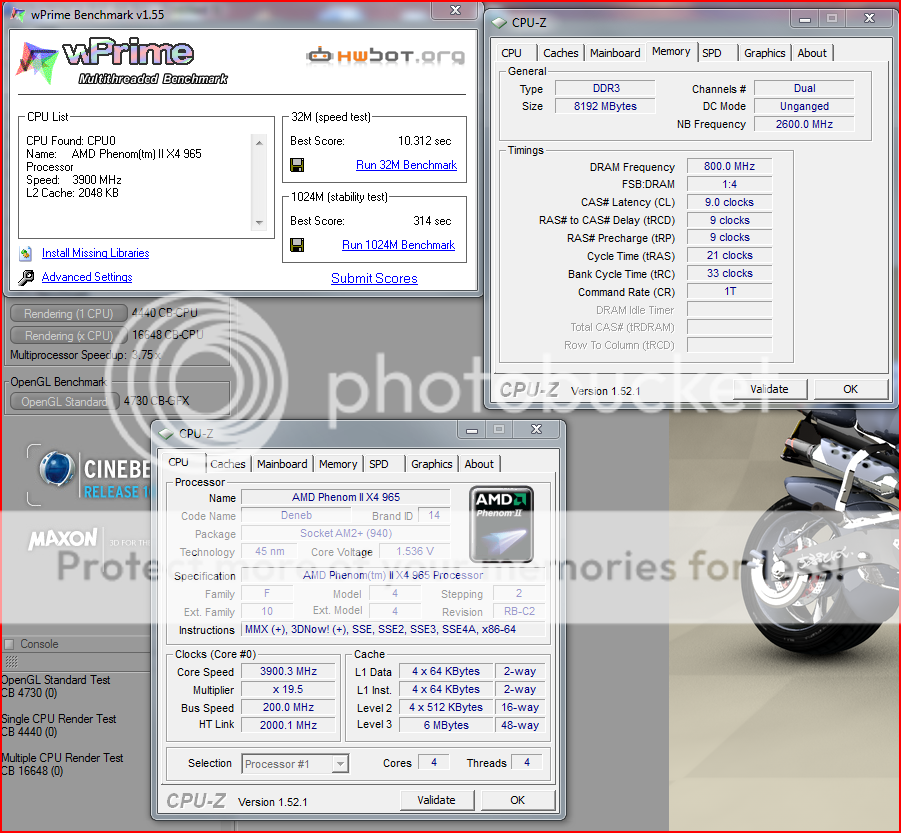Viewport: 901px width, 833px height.
Task: Click the AMD Phenom II processor logo
Action: [x=501, y=524]
